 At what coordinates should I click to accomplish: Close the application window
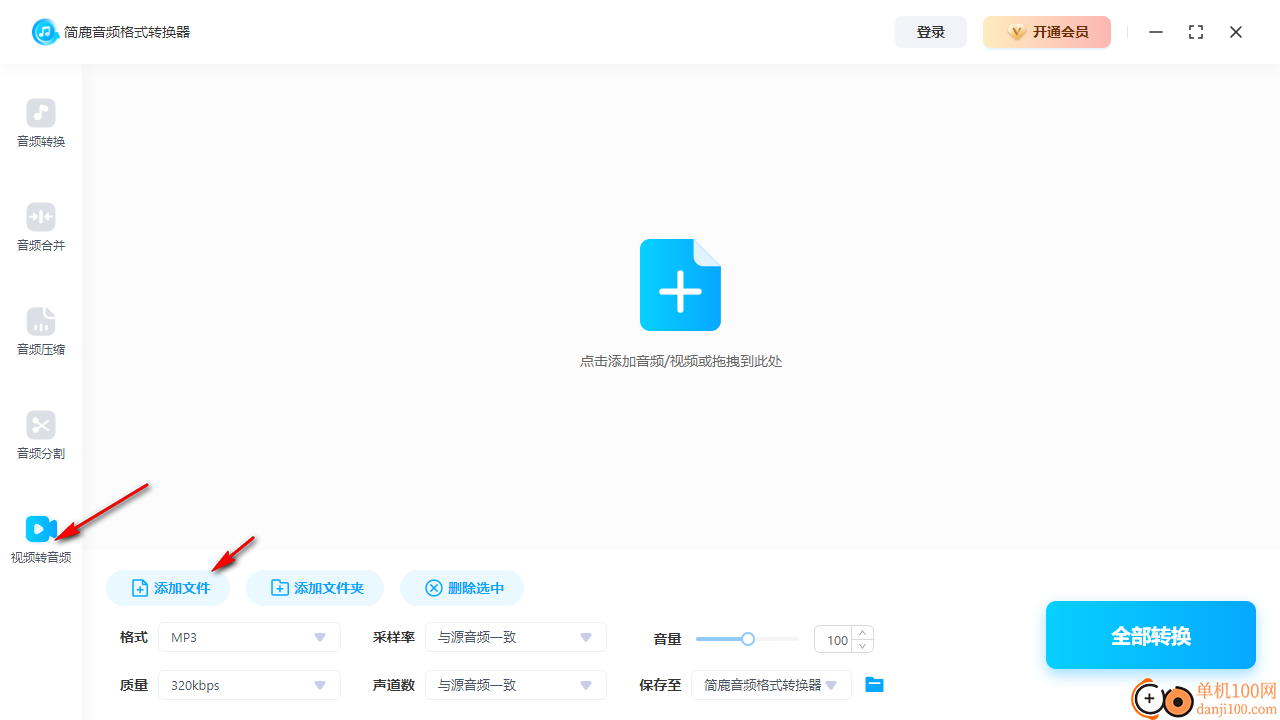tap(1236, 32)
